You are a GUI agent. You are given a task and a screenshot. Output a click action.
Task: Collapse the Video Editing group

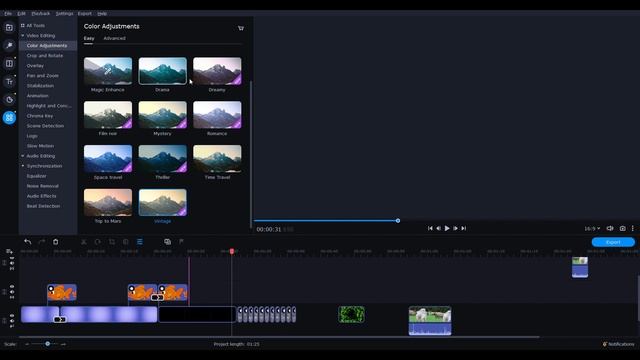pyautogui.click(x=23, y=36)
